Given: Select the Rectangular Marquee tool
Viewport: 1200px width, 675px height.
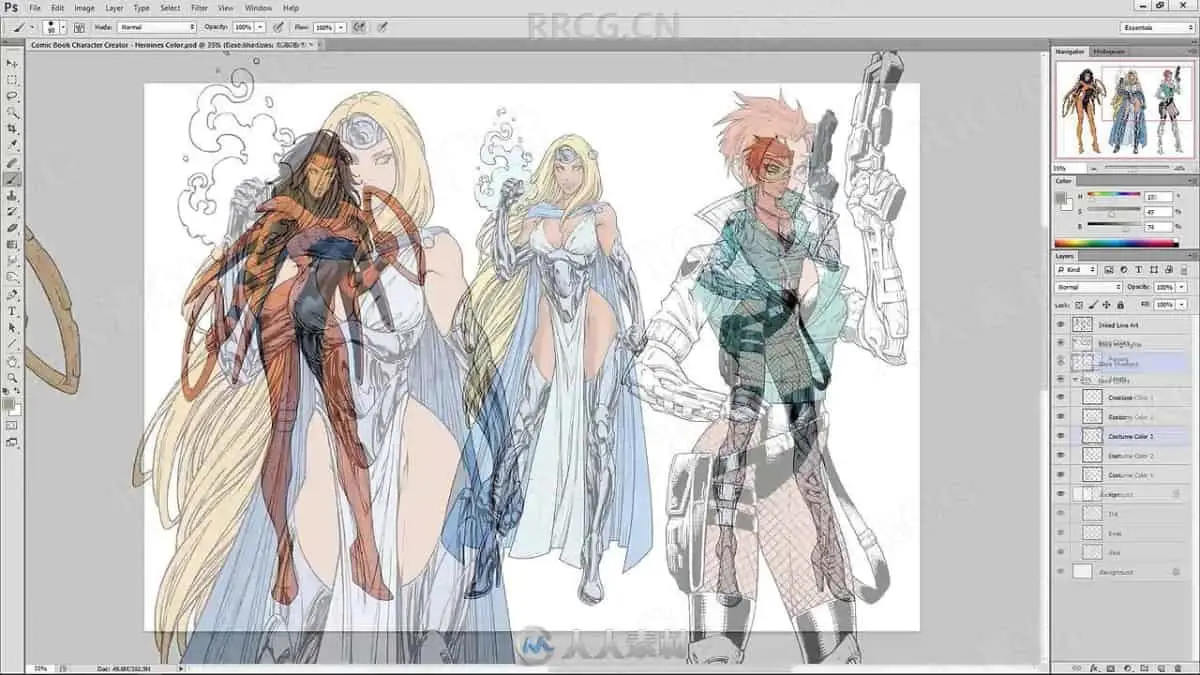Looking at the screenshot, I should coord(12,79).
